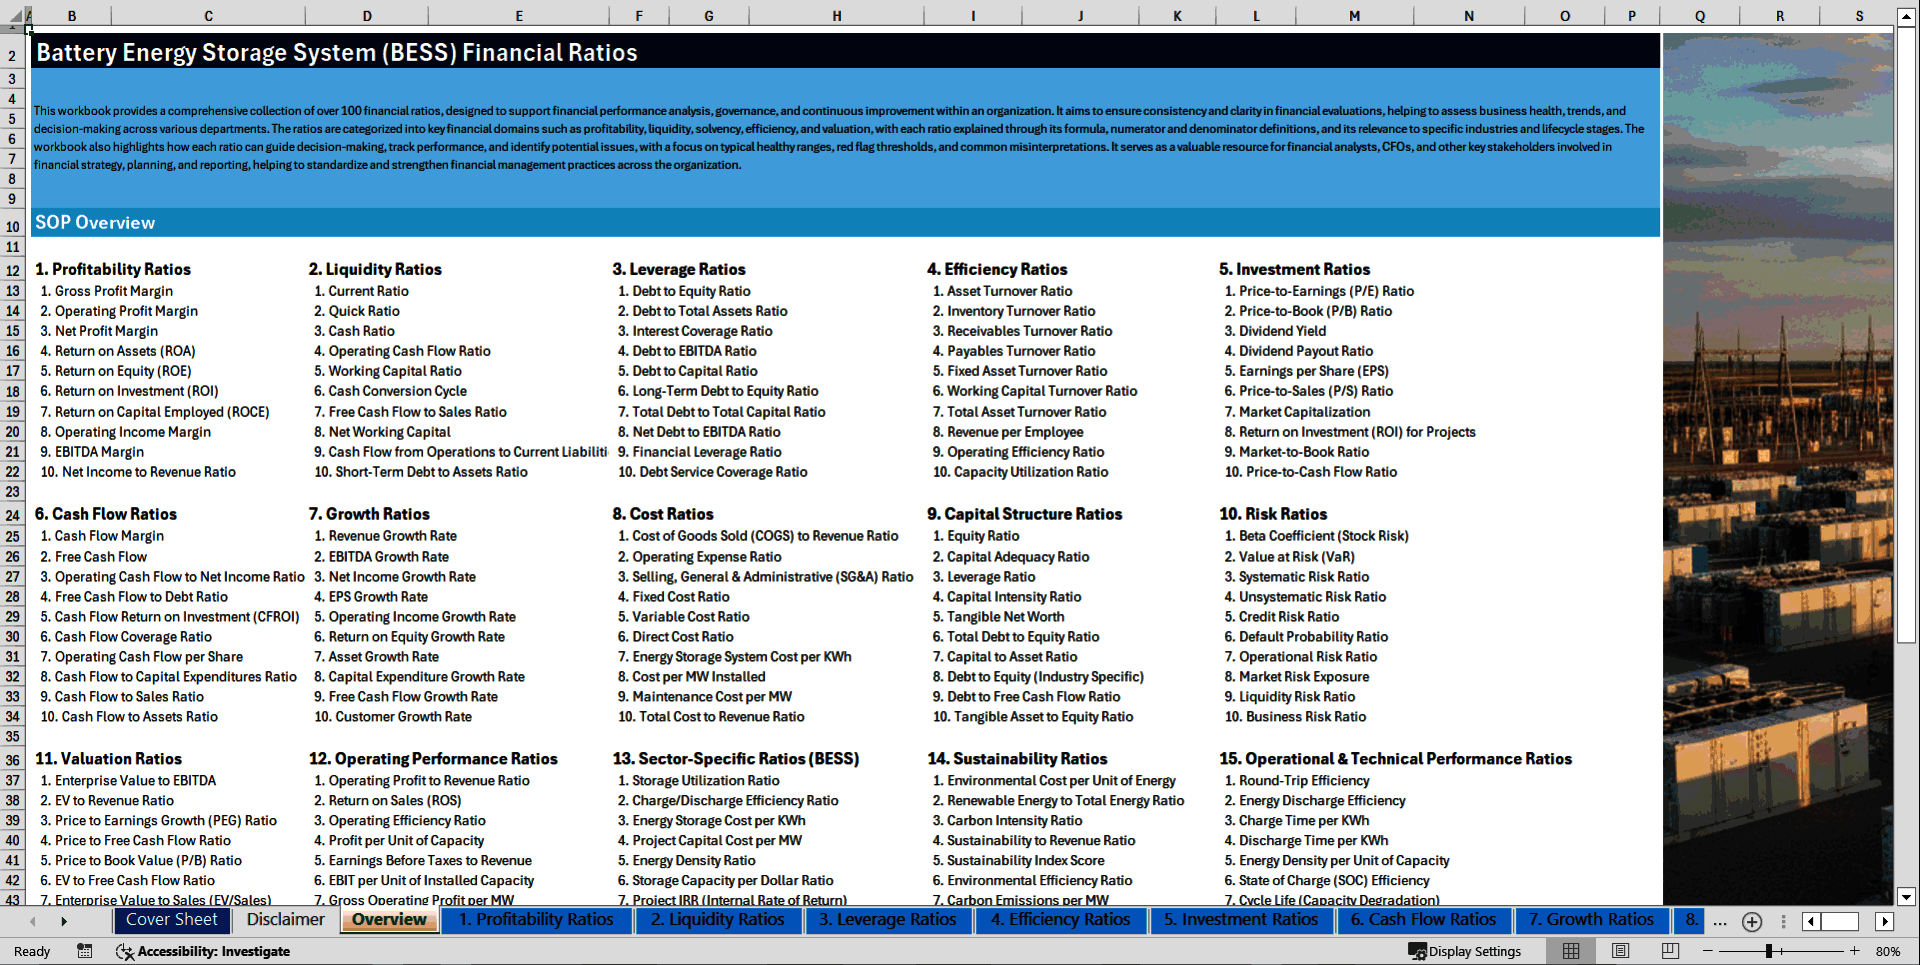The image size is (1920, 965).
Task: Click the zoom in plus icon
Action: click(x=1853, y=951)
